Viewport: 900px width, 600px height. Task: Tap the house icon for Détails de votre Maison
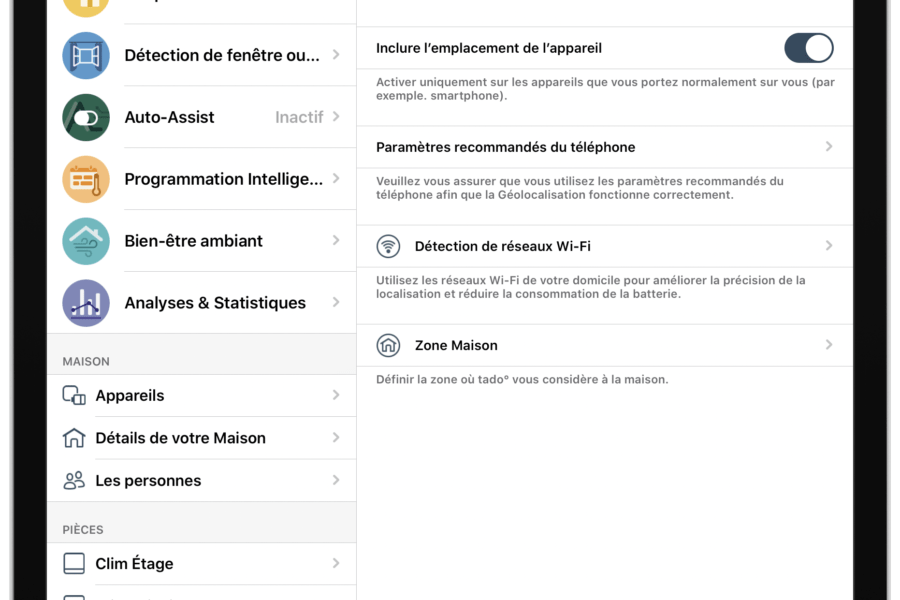74,438
